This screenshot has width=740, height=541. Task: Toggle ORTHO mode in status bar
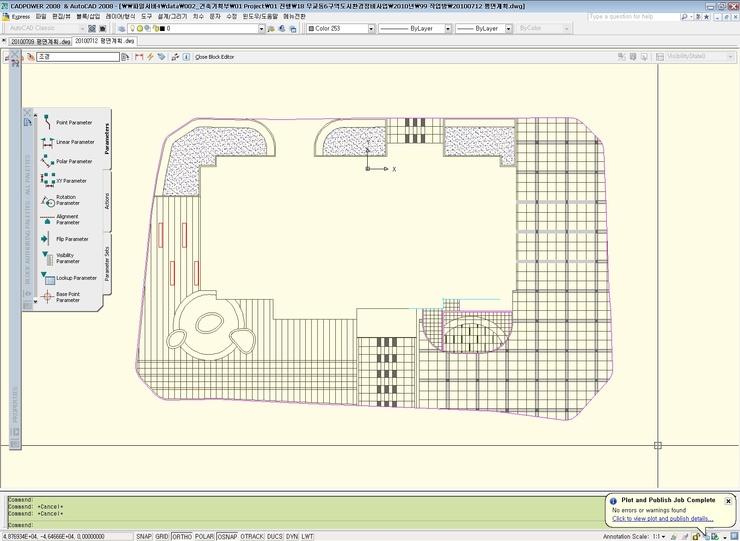coord(182,536)
